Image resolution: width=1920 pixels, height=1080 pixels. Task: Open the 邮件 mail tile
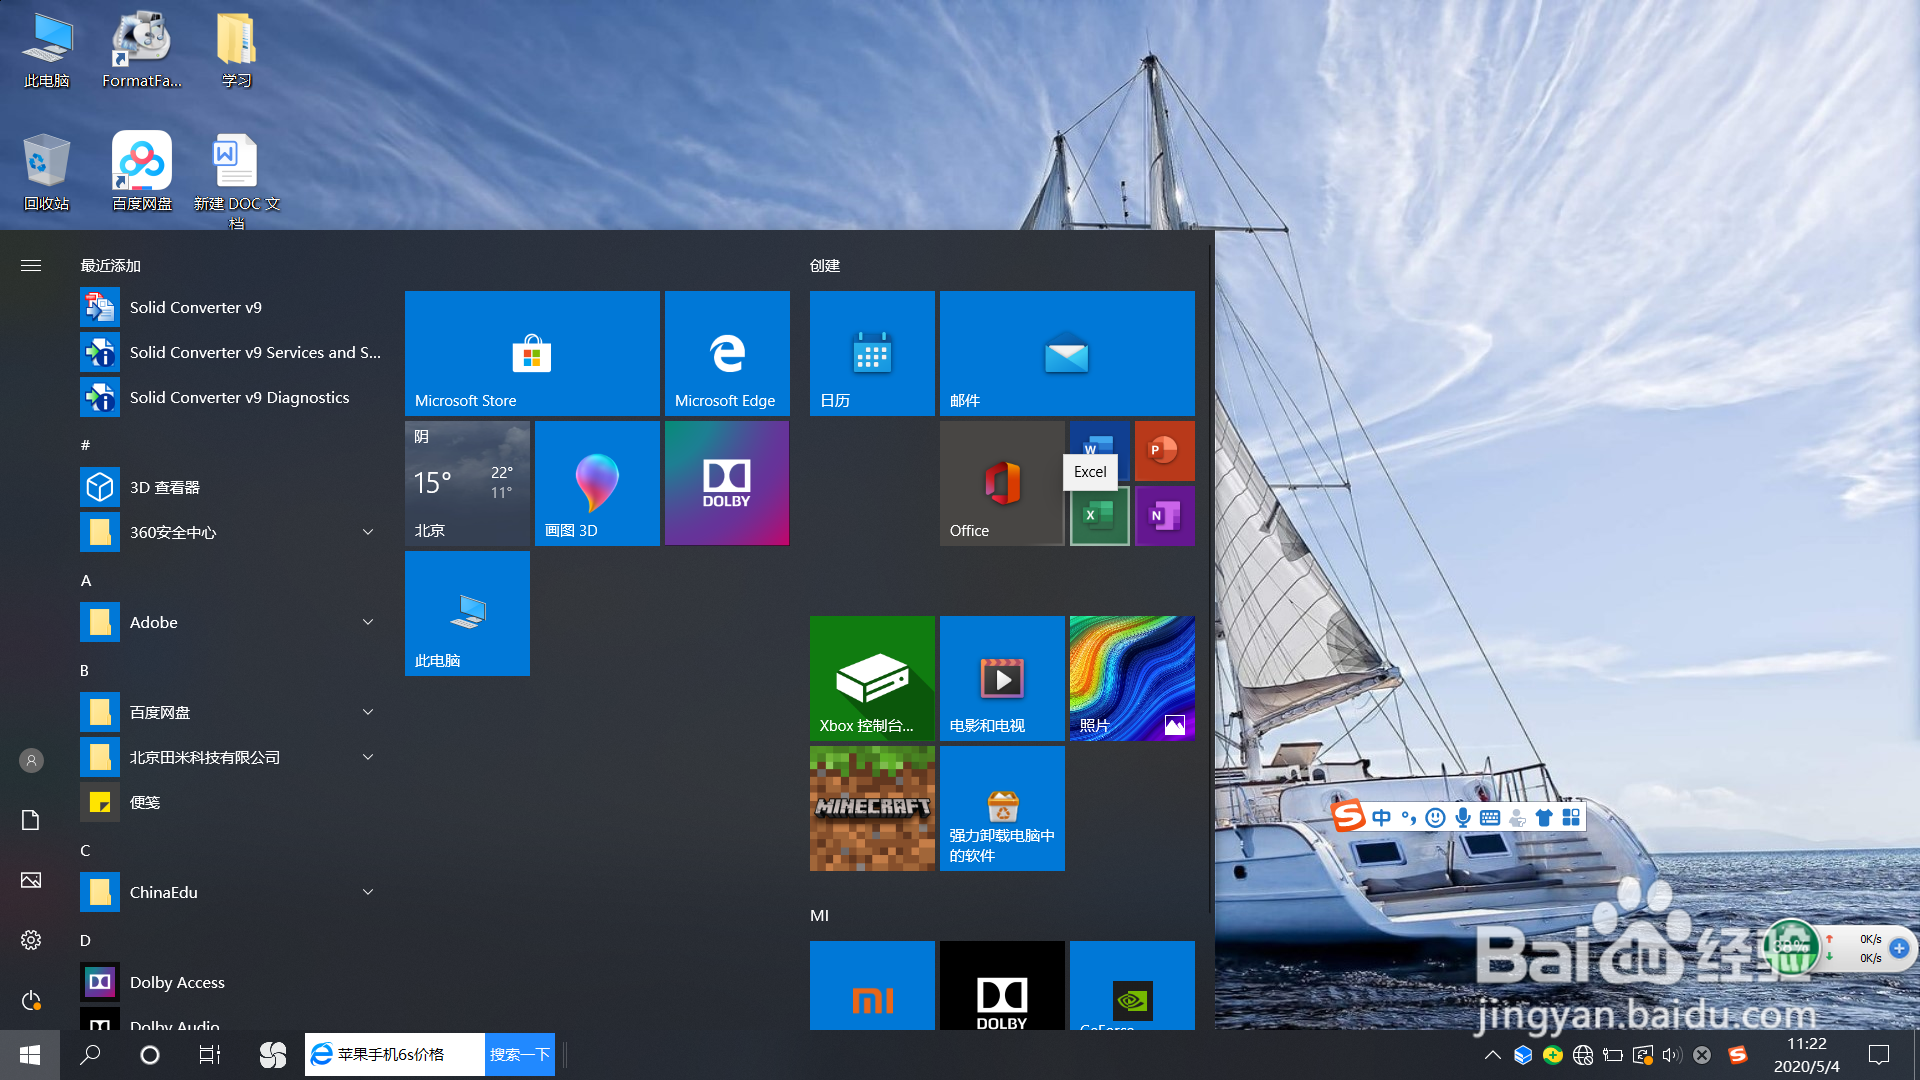tap(1067, 353)
